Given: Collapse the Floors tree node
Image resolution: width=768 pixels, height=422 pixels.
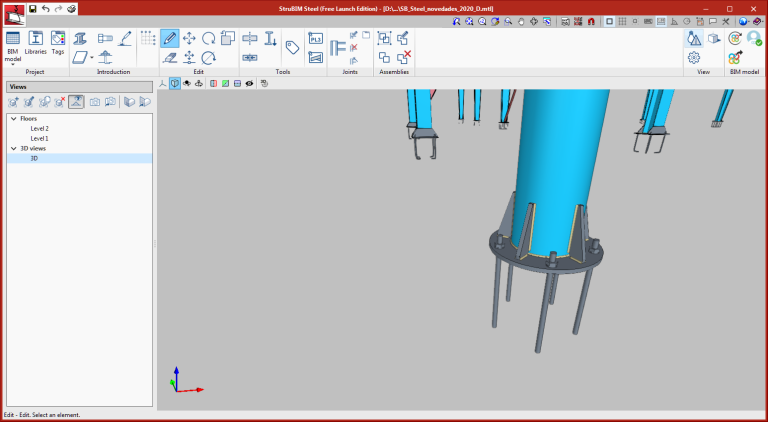Looking at the screenshot, I should 13,119.
